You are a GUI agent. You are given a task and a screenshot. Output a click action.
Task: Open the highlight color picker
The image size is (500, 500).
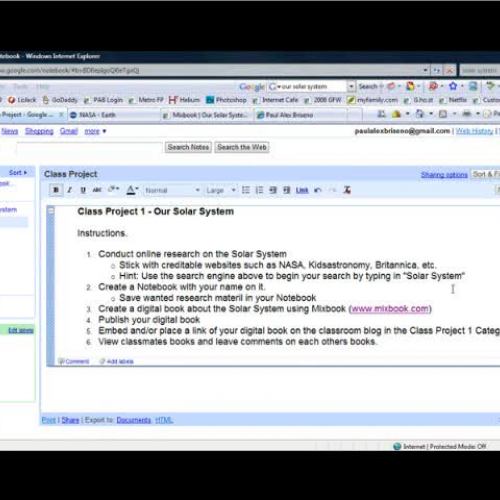point(113,190)
